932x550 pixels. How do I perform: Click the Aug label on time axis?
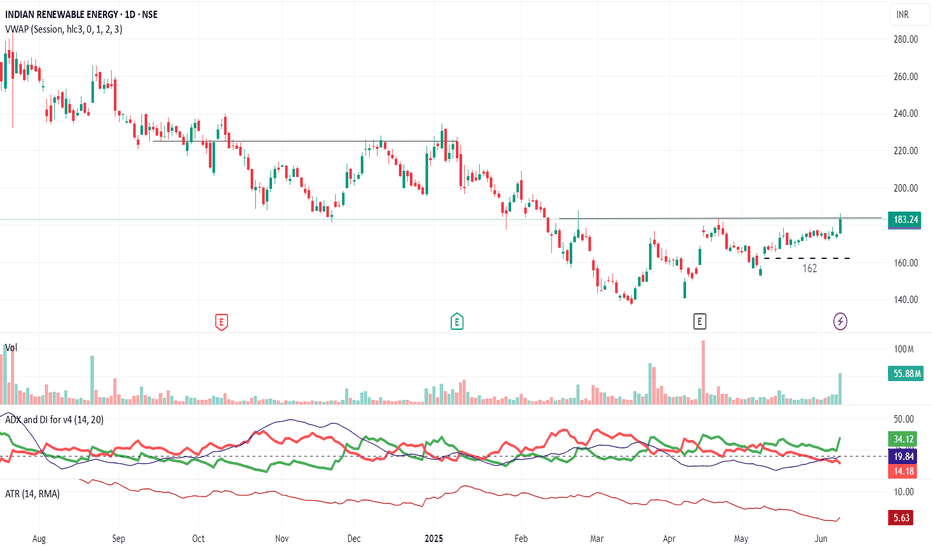[39, 539]
